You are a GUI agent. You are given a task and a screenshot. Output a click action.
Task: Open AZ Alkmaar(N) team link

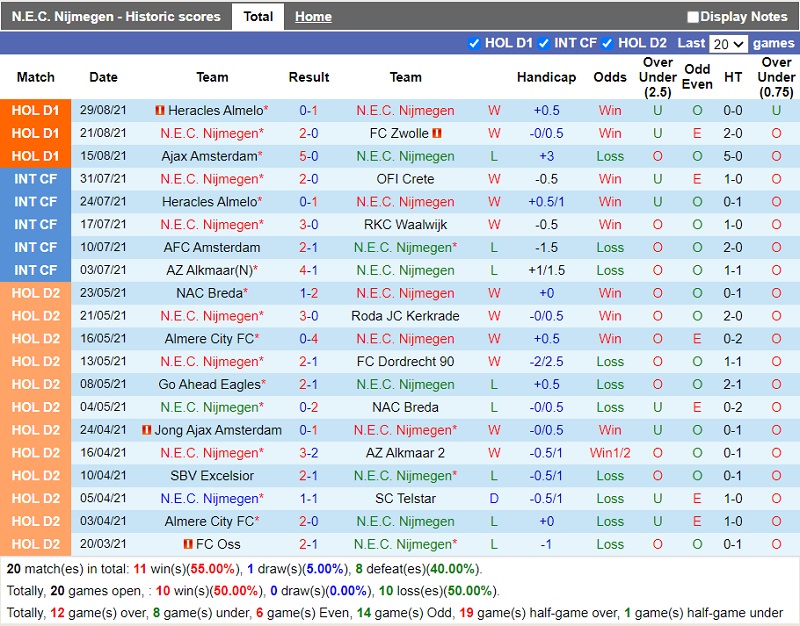click(x=210, y=270)
